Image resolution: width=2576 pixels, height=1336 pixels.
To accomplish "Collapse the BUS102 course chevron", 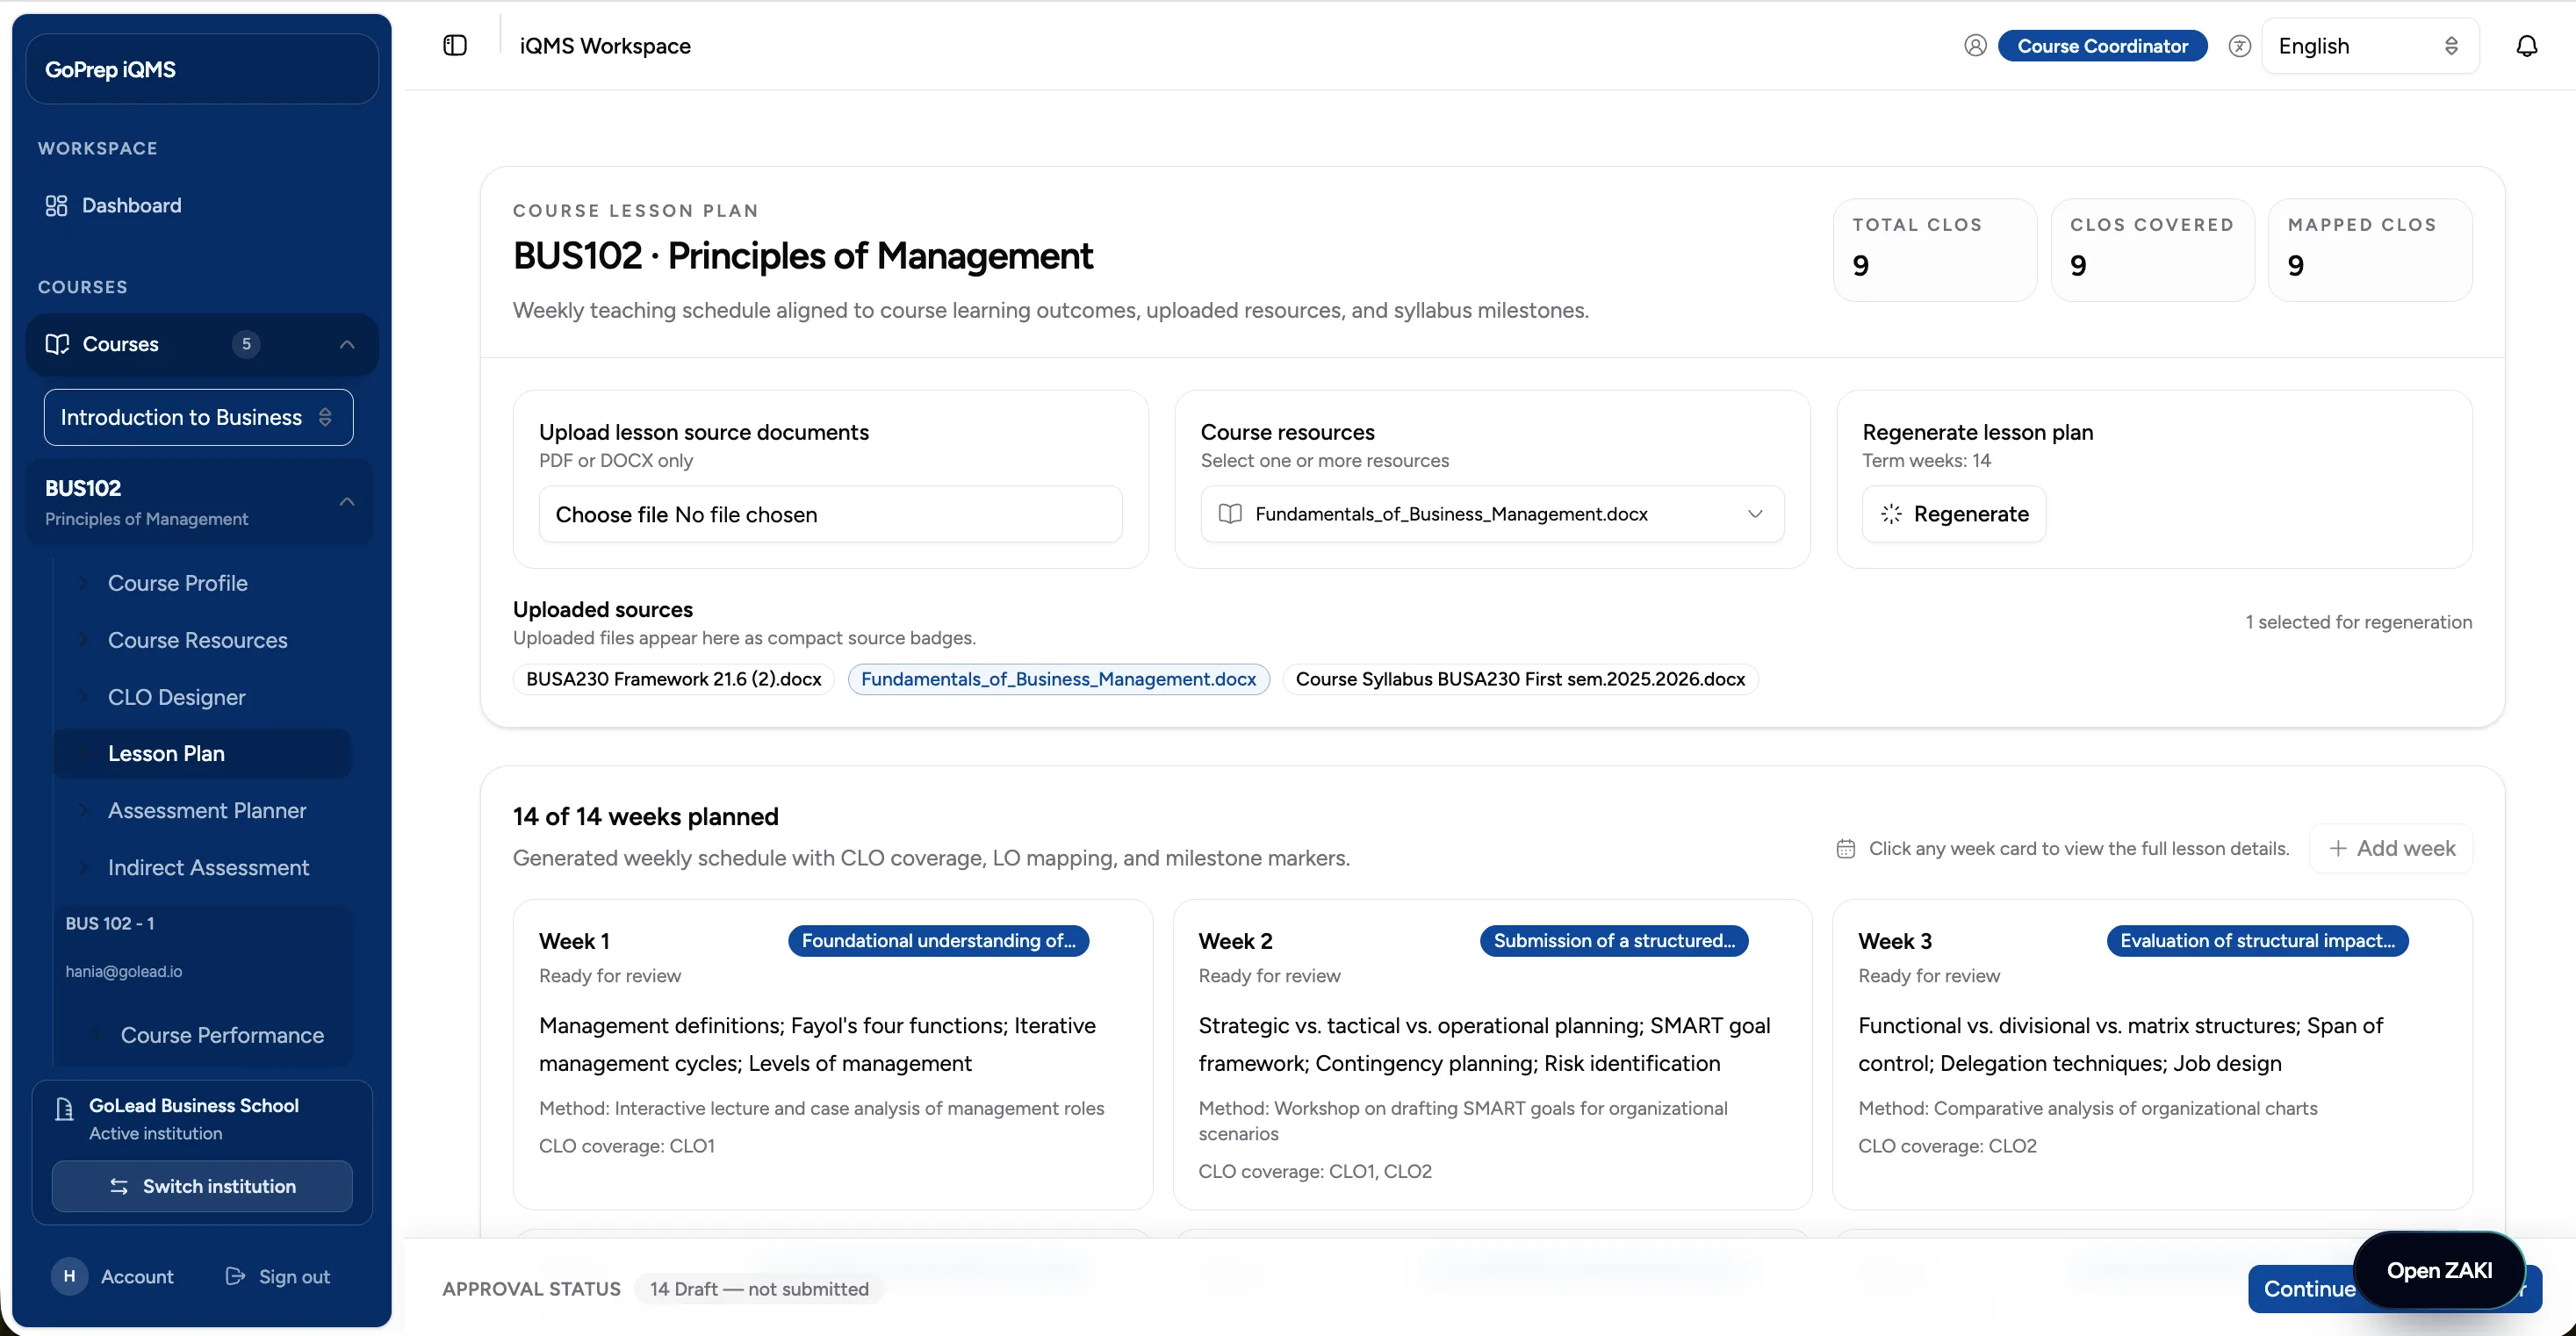I will click(x=347, y=502).
